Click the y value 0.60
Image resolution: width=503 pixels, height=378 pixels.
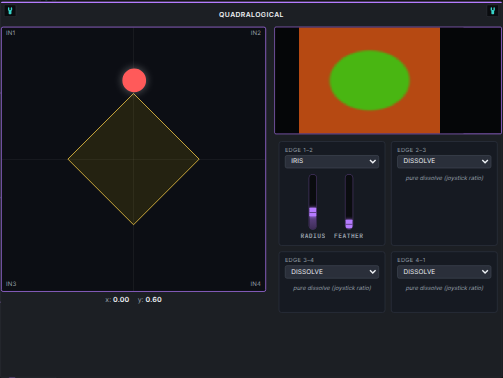[x=154, y=300]
